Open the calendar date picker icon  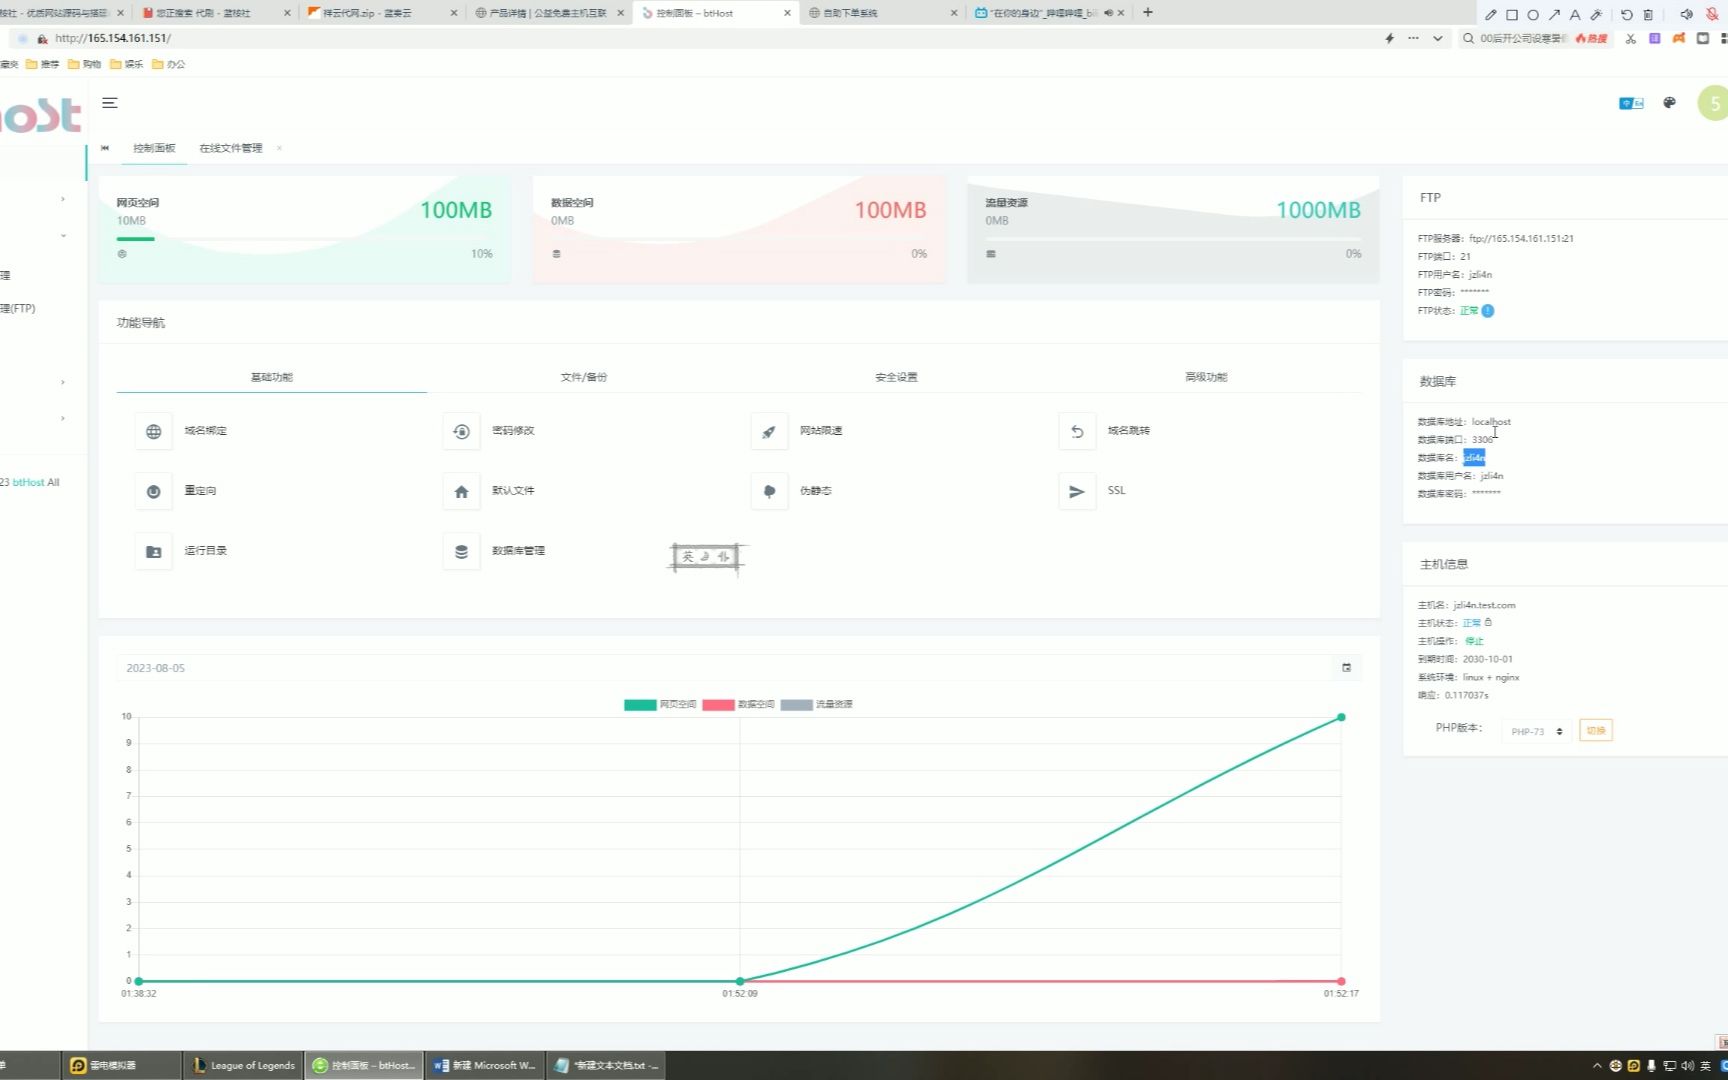coord(1346,668)
